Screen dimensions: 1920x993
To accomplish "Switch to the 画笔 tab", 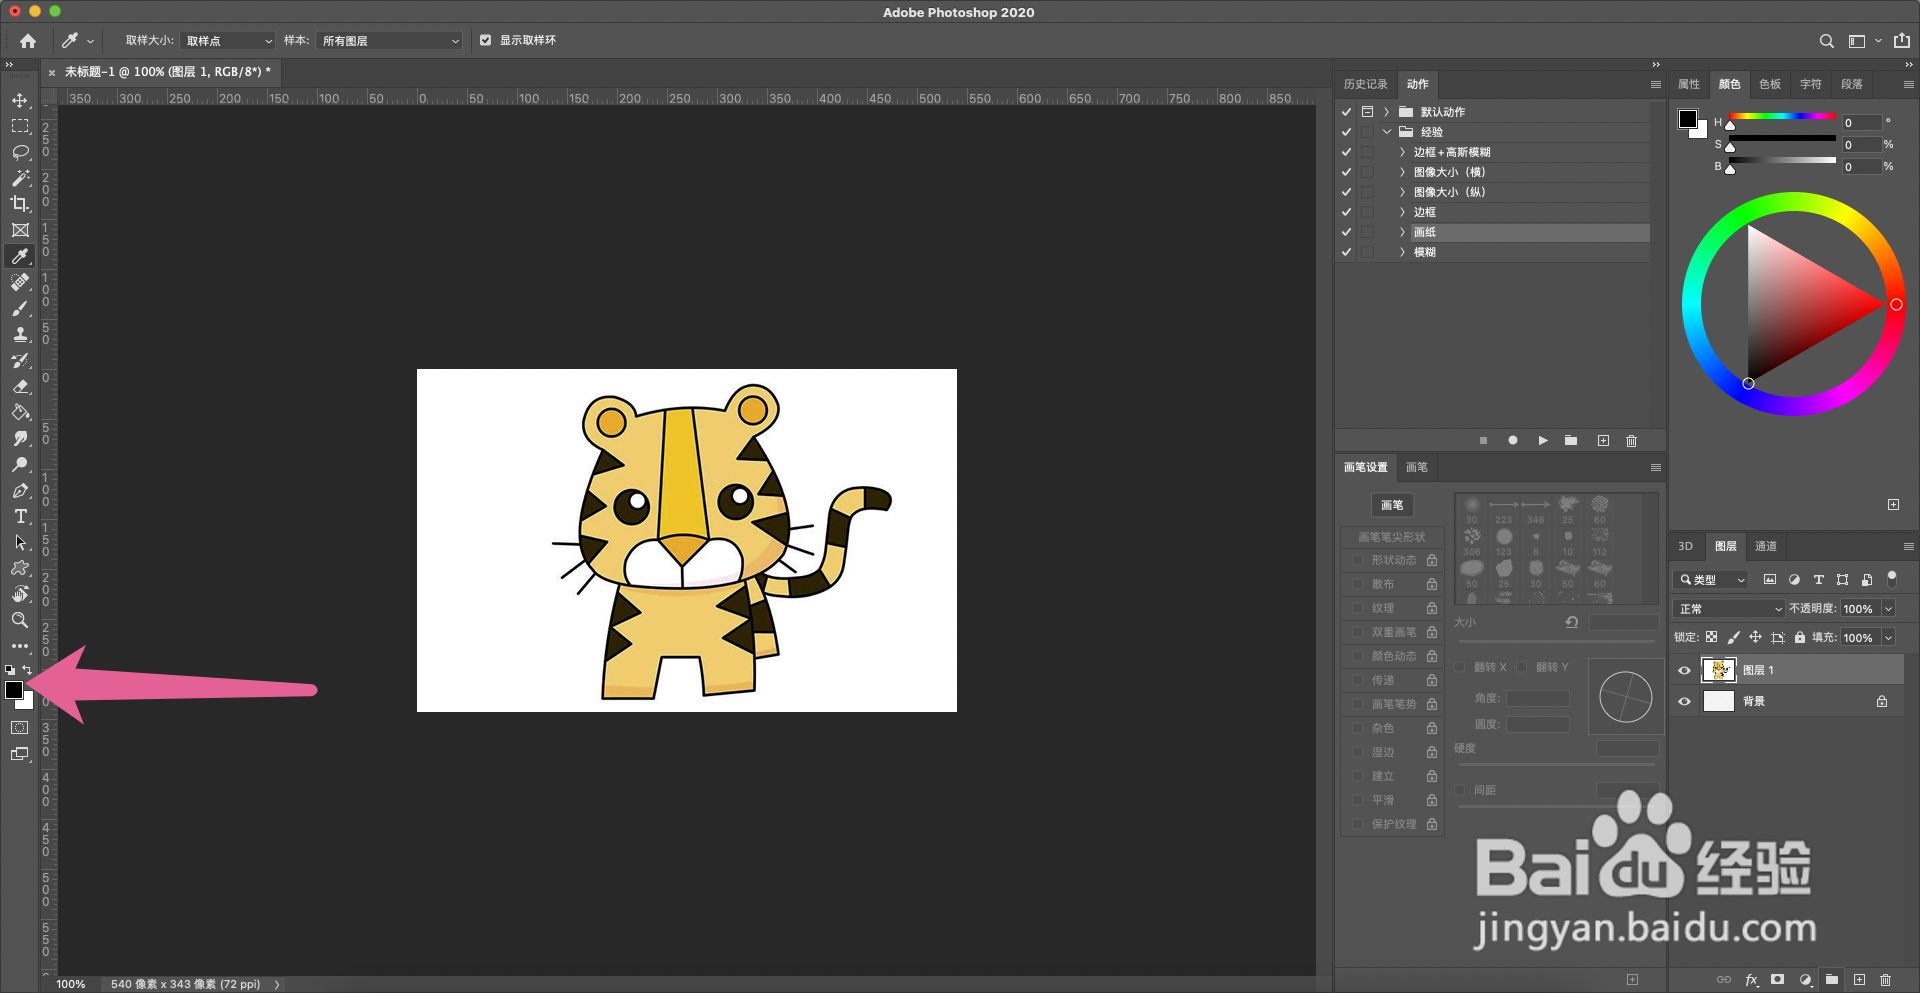I will pos(1417,467).
